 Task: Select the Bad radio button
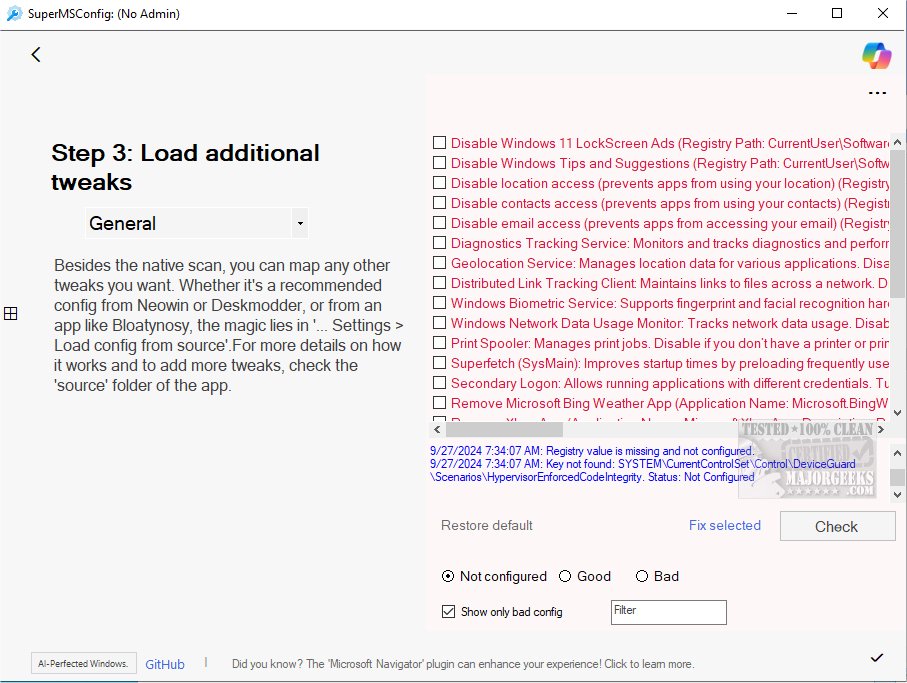click(641, 576)
